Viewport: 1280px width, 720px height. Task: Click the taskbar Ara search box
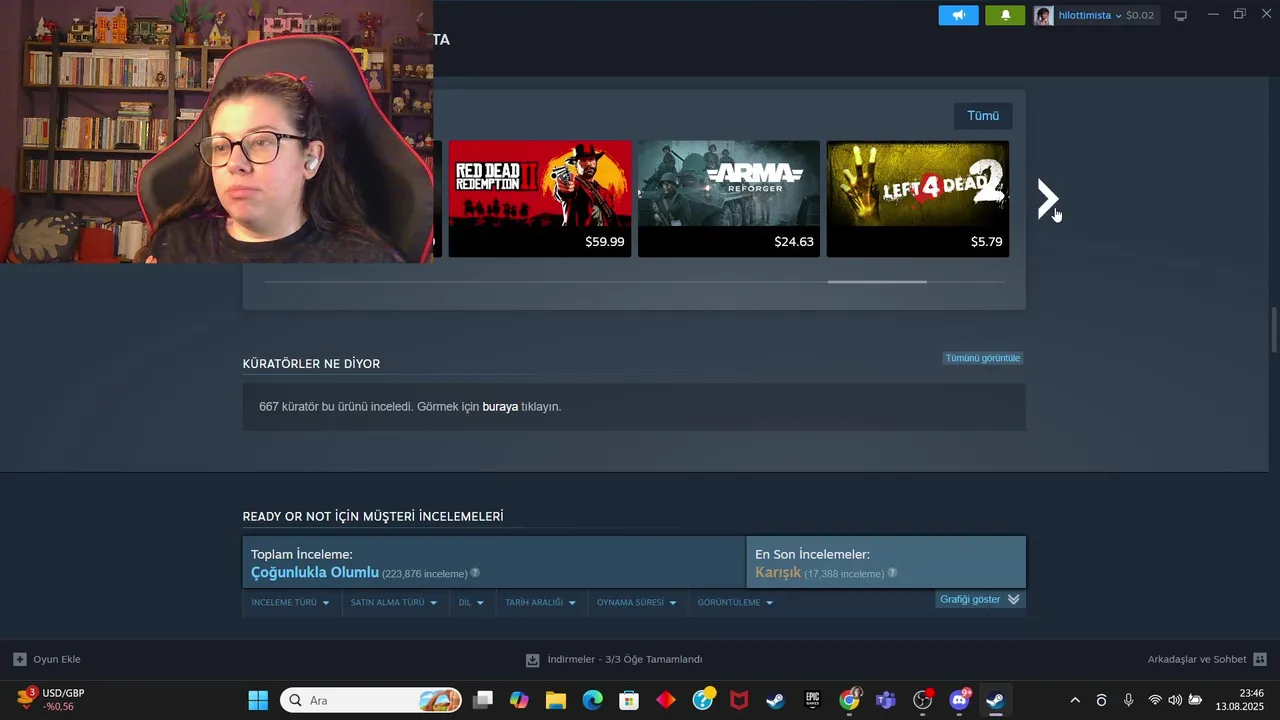pyautogui.click(x=371, y=700)
